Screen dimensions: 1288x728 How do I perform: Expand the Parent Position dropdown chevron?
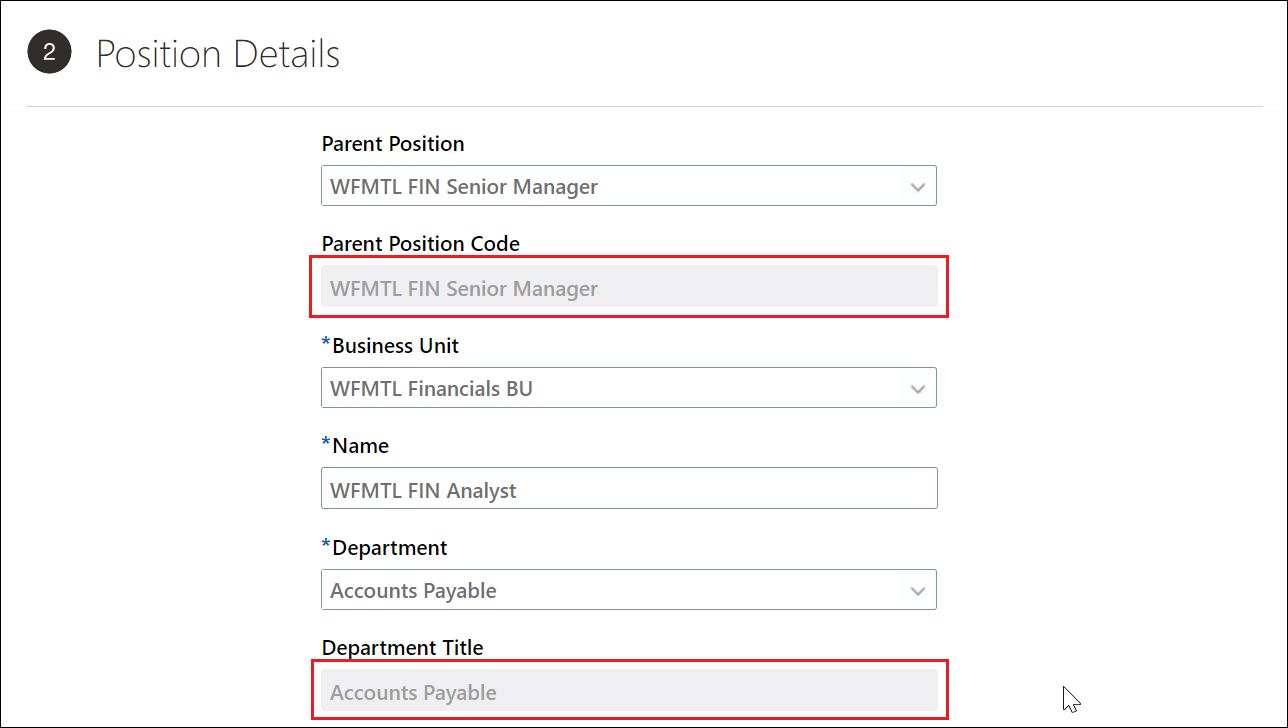[x=918, y=187]
